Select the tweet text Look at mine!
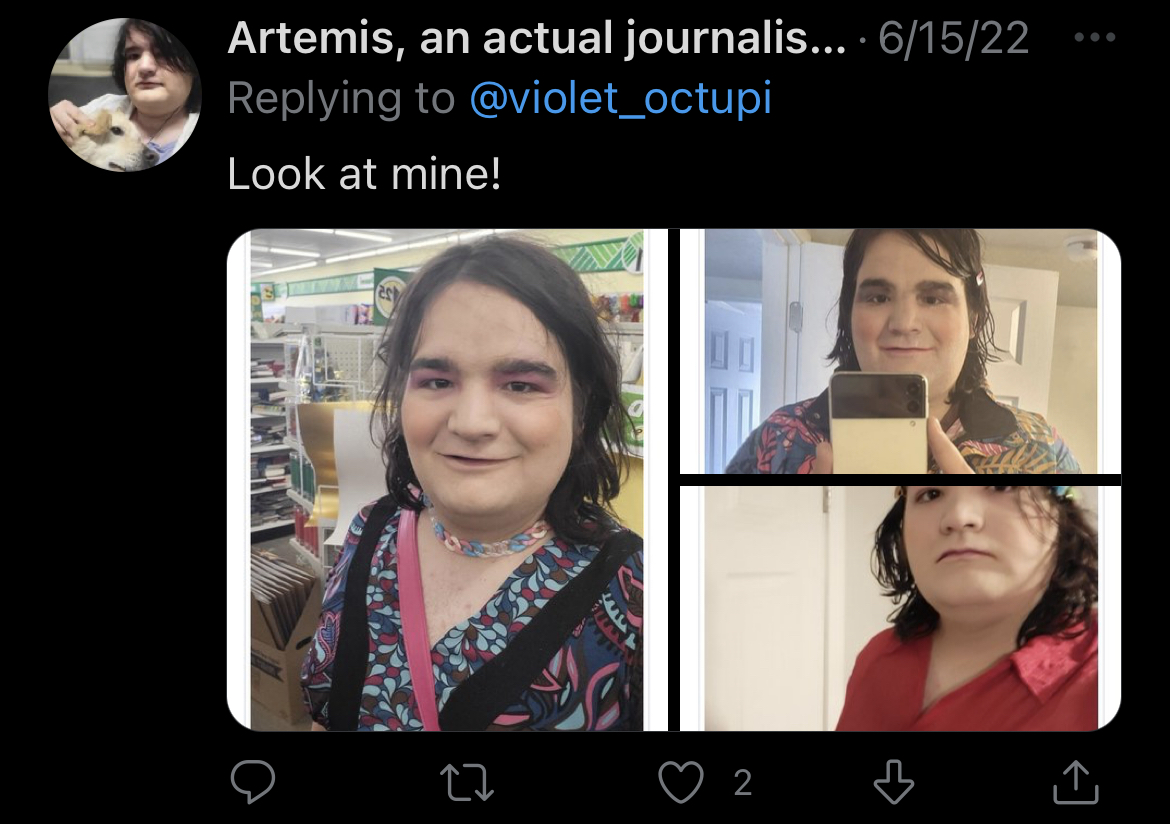1170x824 pixels. (x=364, y=175)
